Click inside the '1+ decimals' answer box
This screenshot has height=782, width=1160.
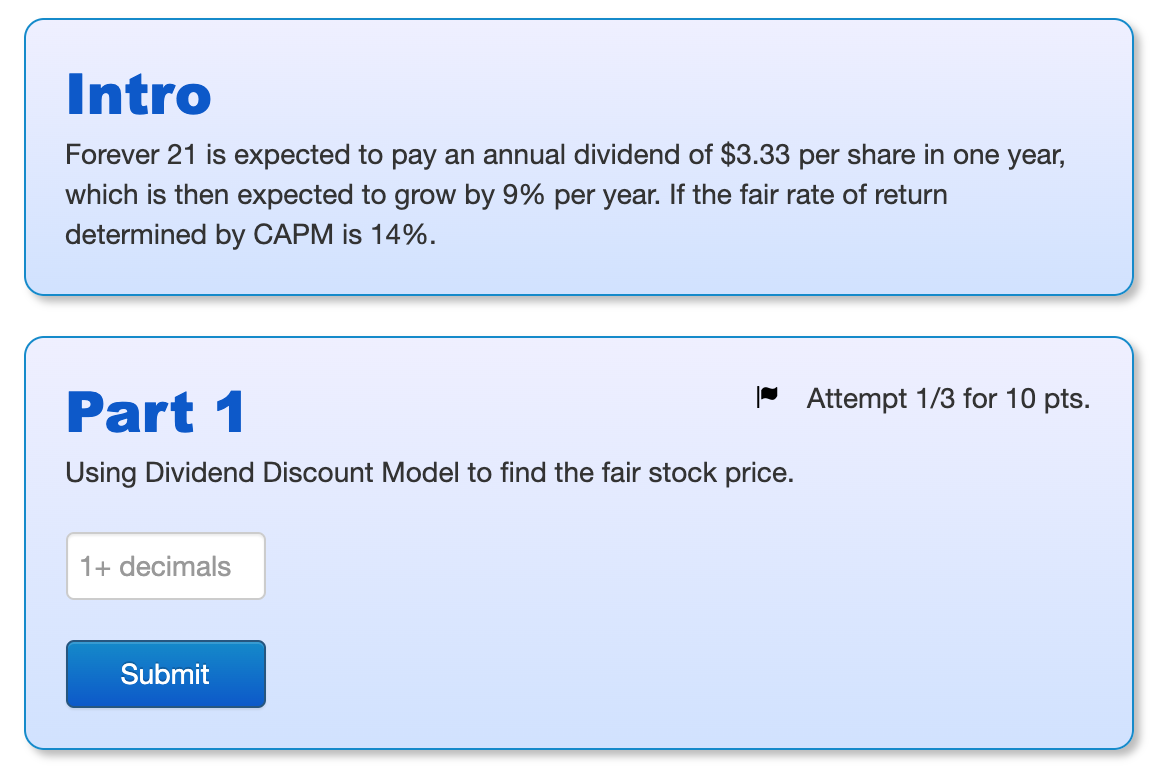point(165,565)
